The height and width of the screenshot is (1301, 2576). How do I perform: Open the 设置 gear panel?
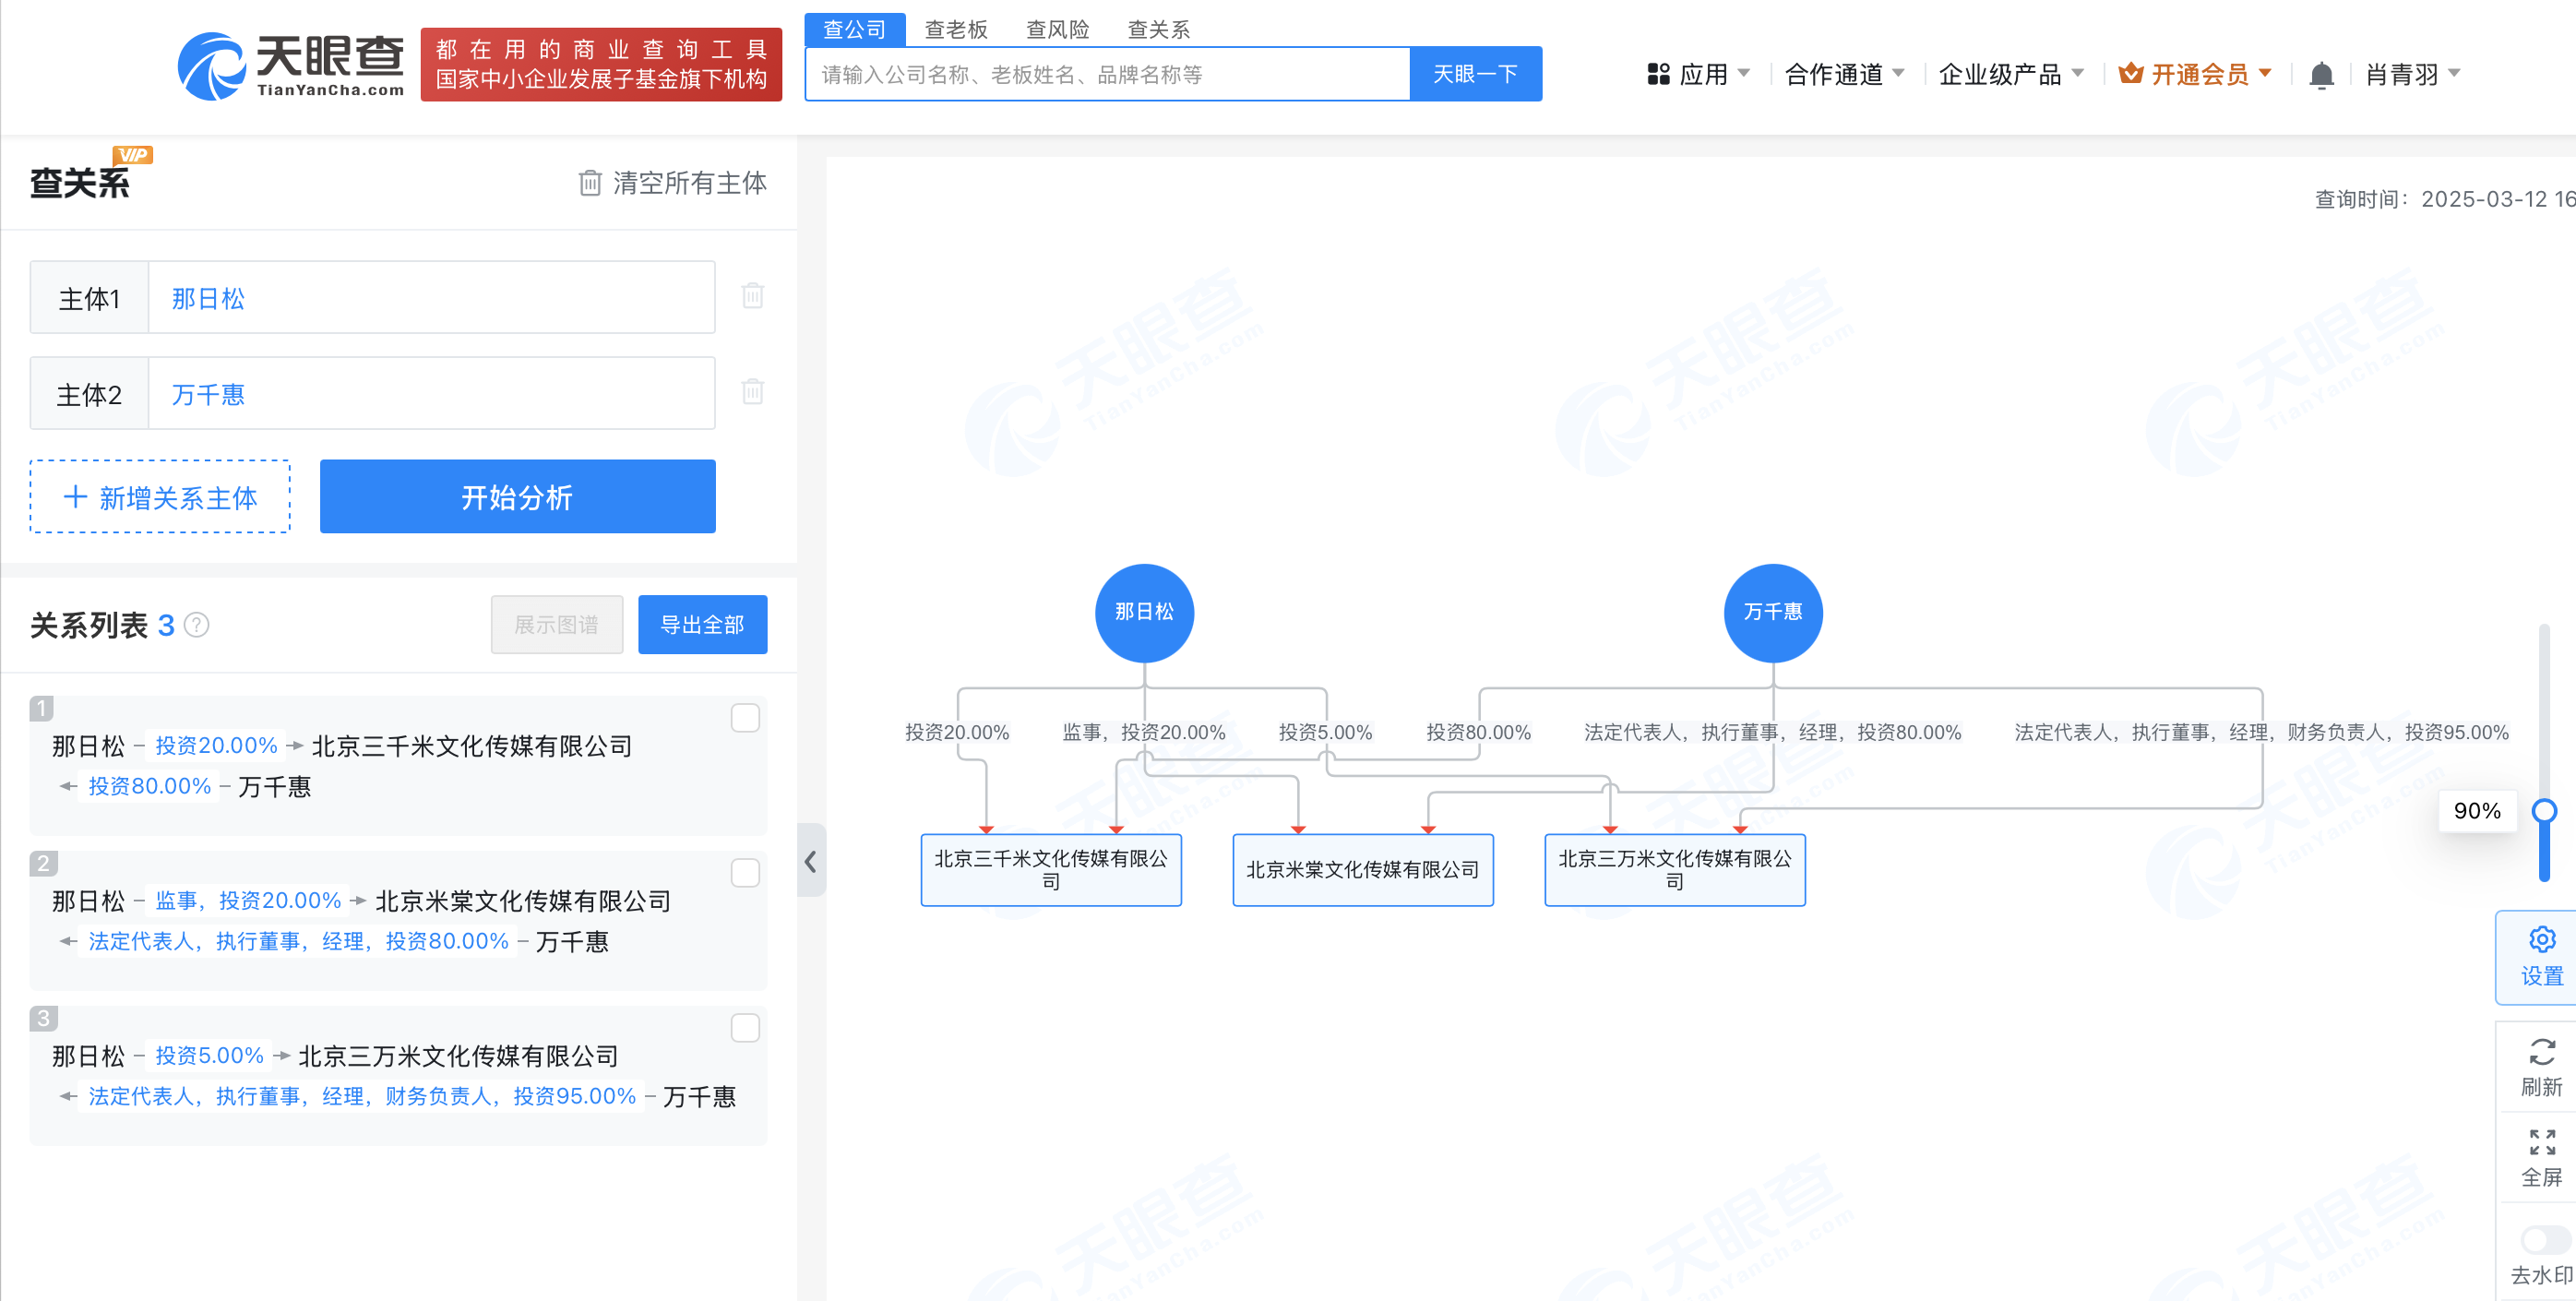point(2540,955)
